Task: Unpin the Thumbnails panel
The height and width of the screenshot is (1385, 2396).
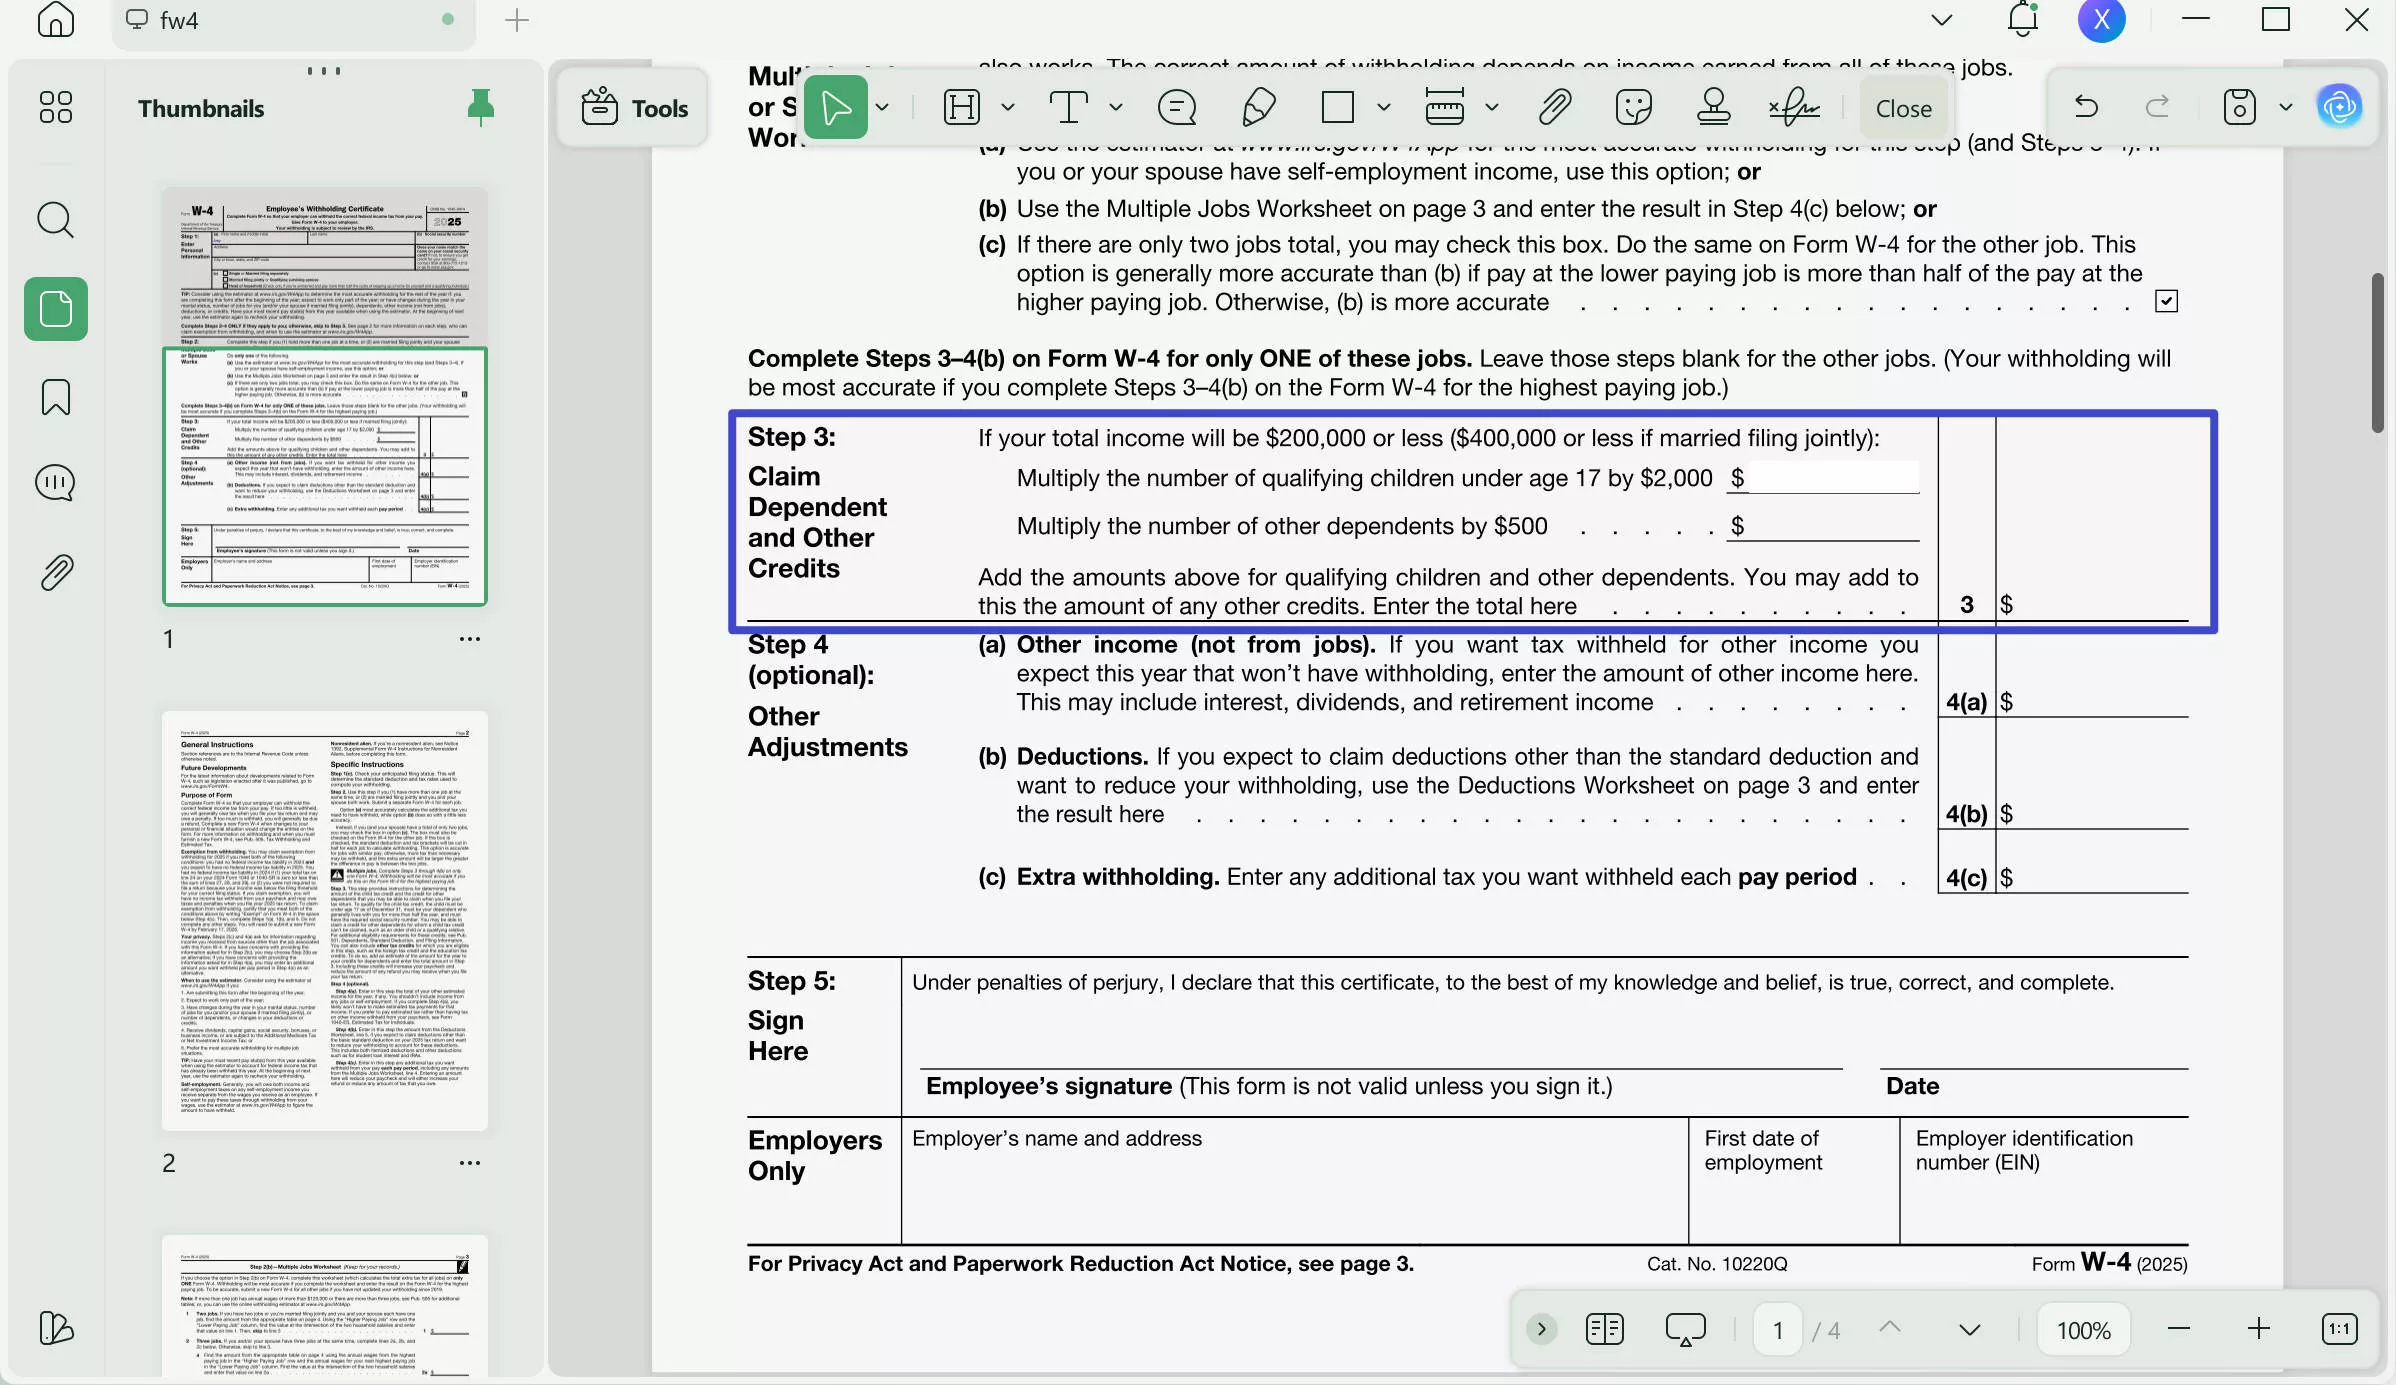Action: [480, 107]
